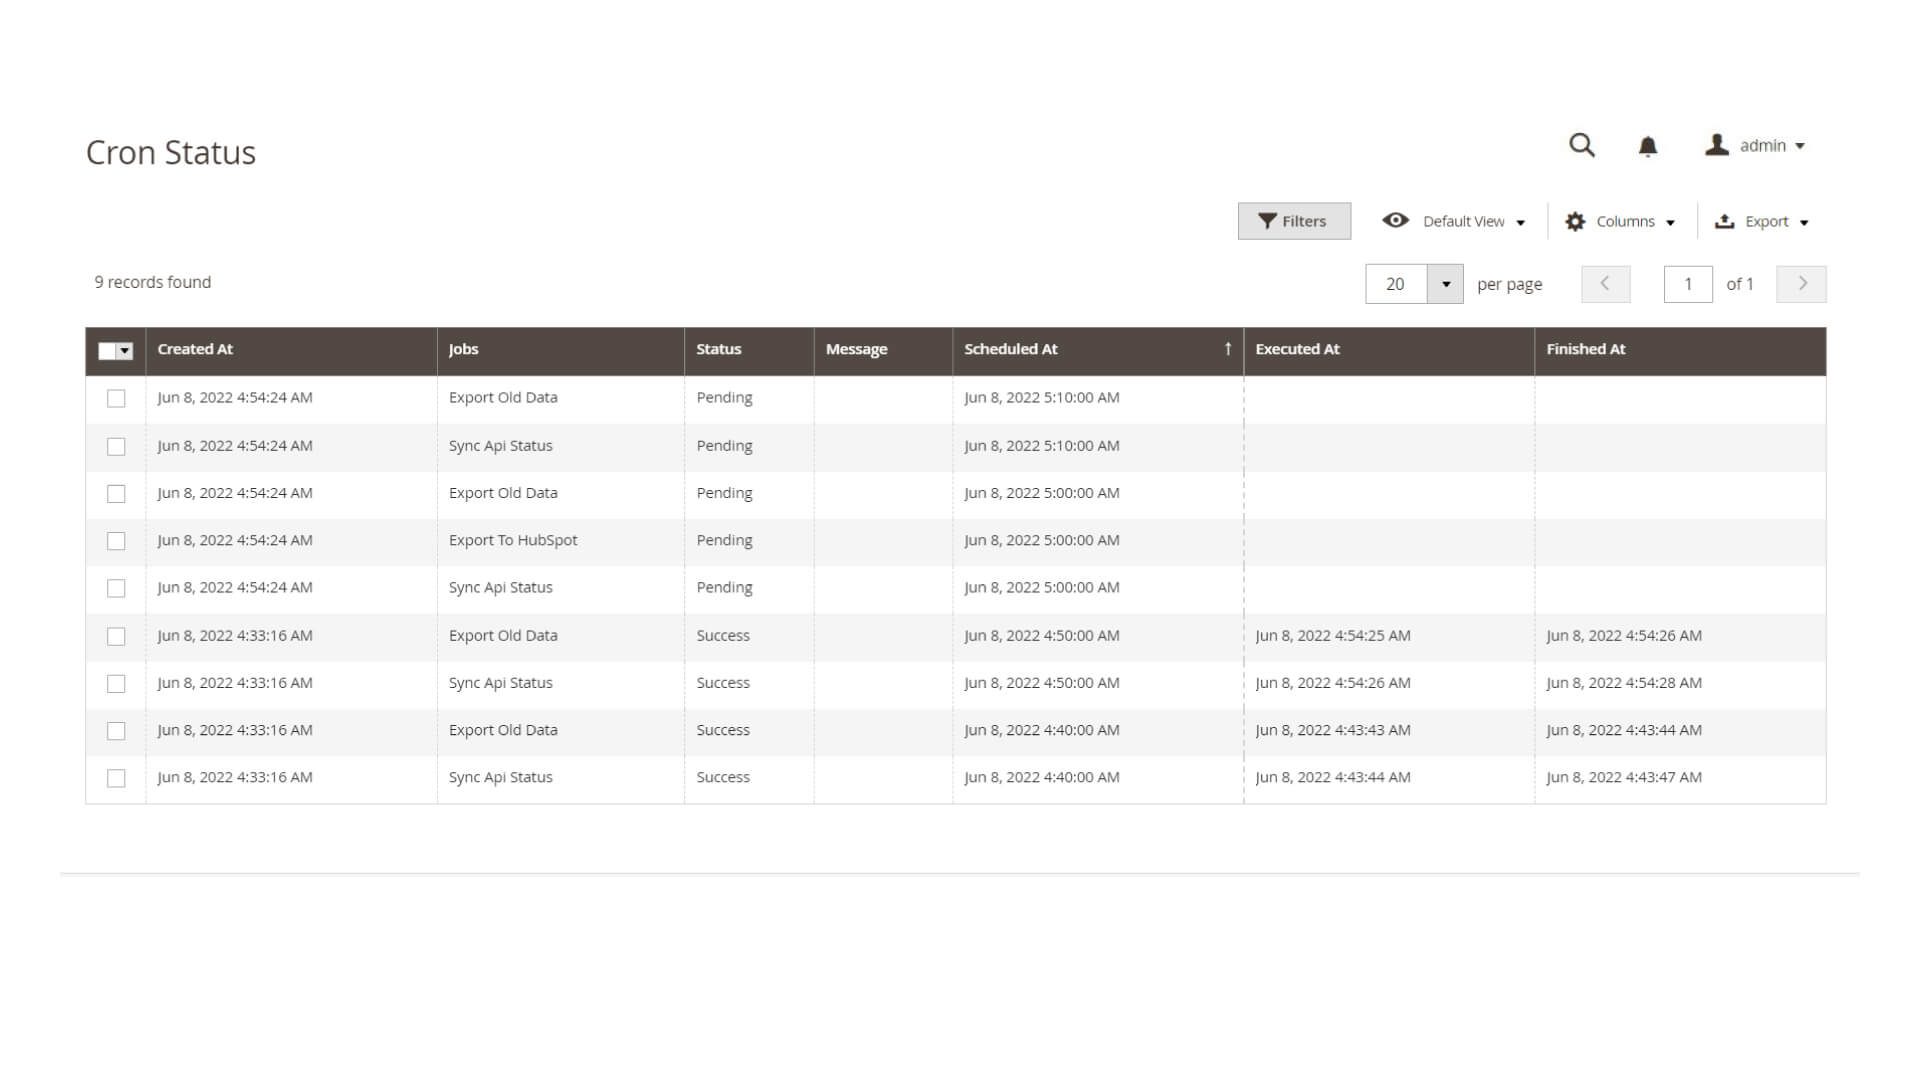The width and height of the screenshot is (1920, 1080).
Task: Select the last Sync Api Status row checkbox
Action: click(116, 778)
